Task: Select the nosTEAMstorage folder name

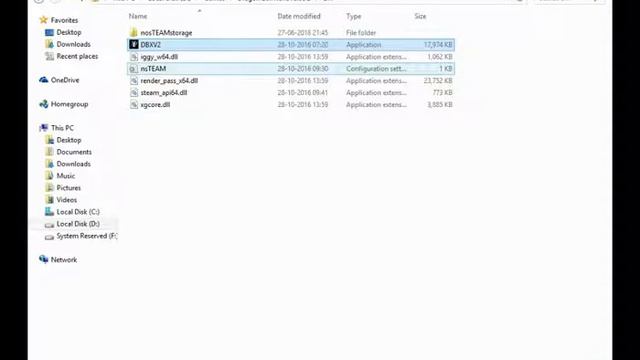Action: (x=166, y=33)
